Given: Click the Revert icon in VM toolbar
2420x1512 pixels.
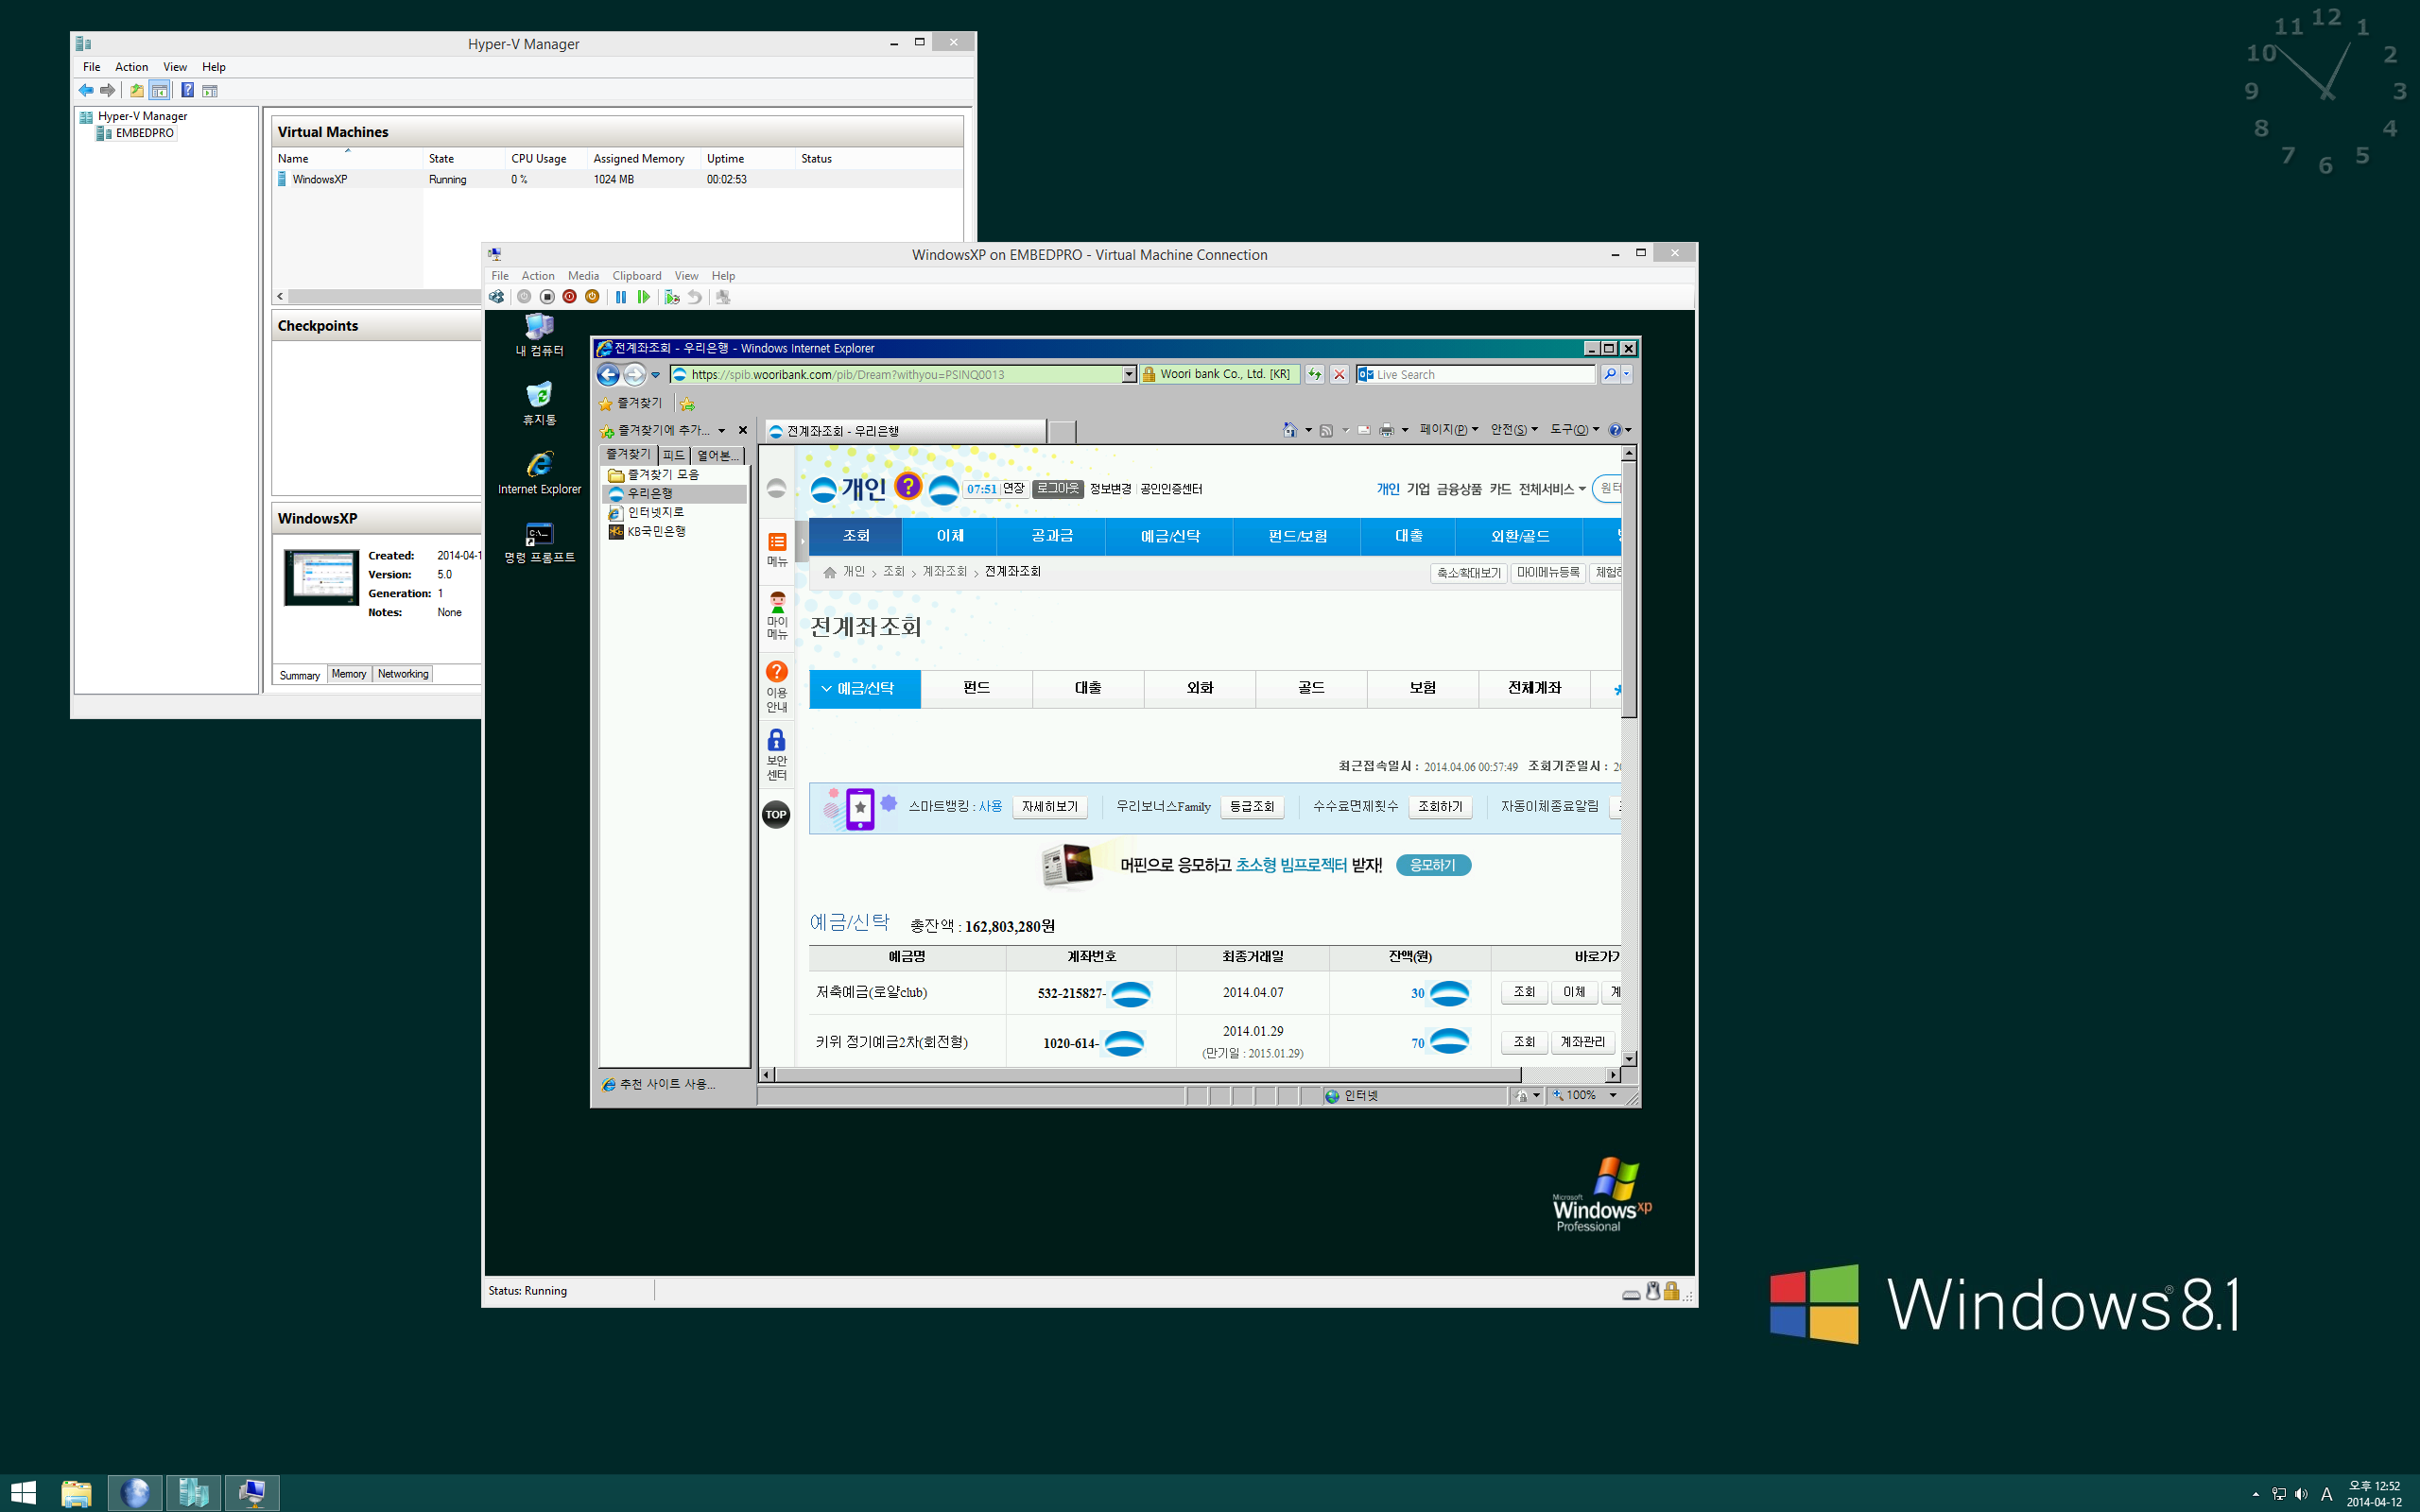Looking at the screenshot, I should pos(694,297).
